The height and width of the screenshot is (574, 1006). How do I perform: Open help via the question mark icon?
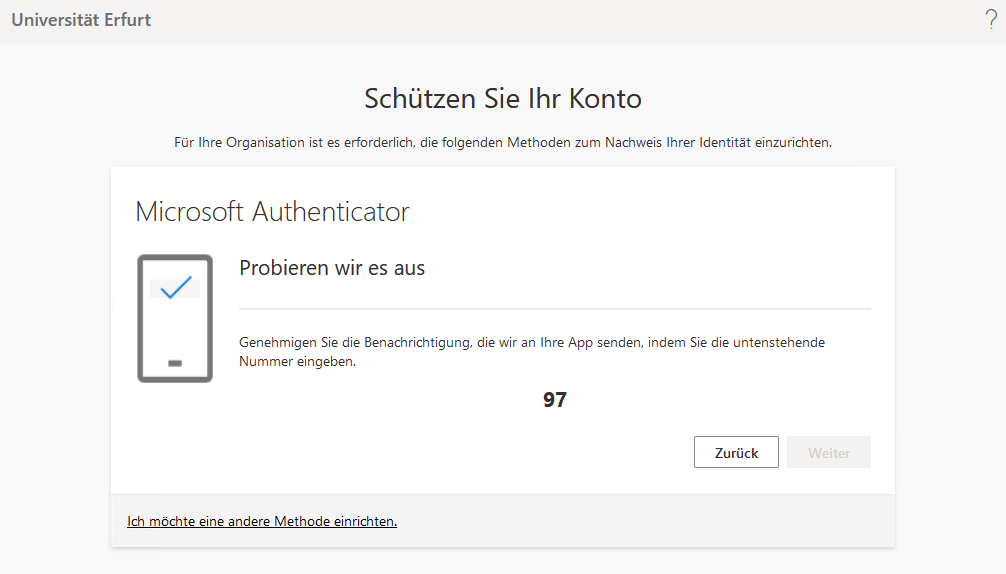pos(991,20)
